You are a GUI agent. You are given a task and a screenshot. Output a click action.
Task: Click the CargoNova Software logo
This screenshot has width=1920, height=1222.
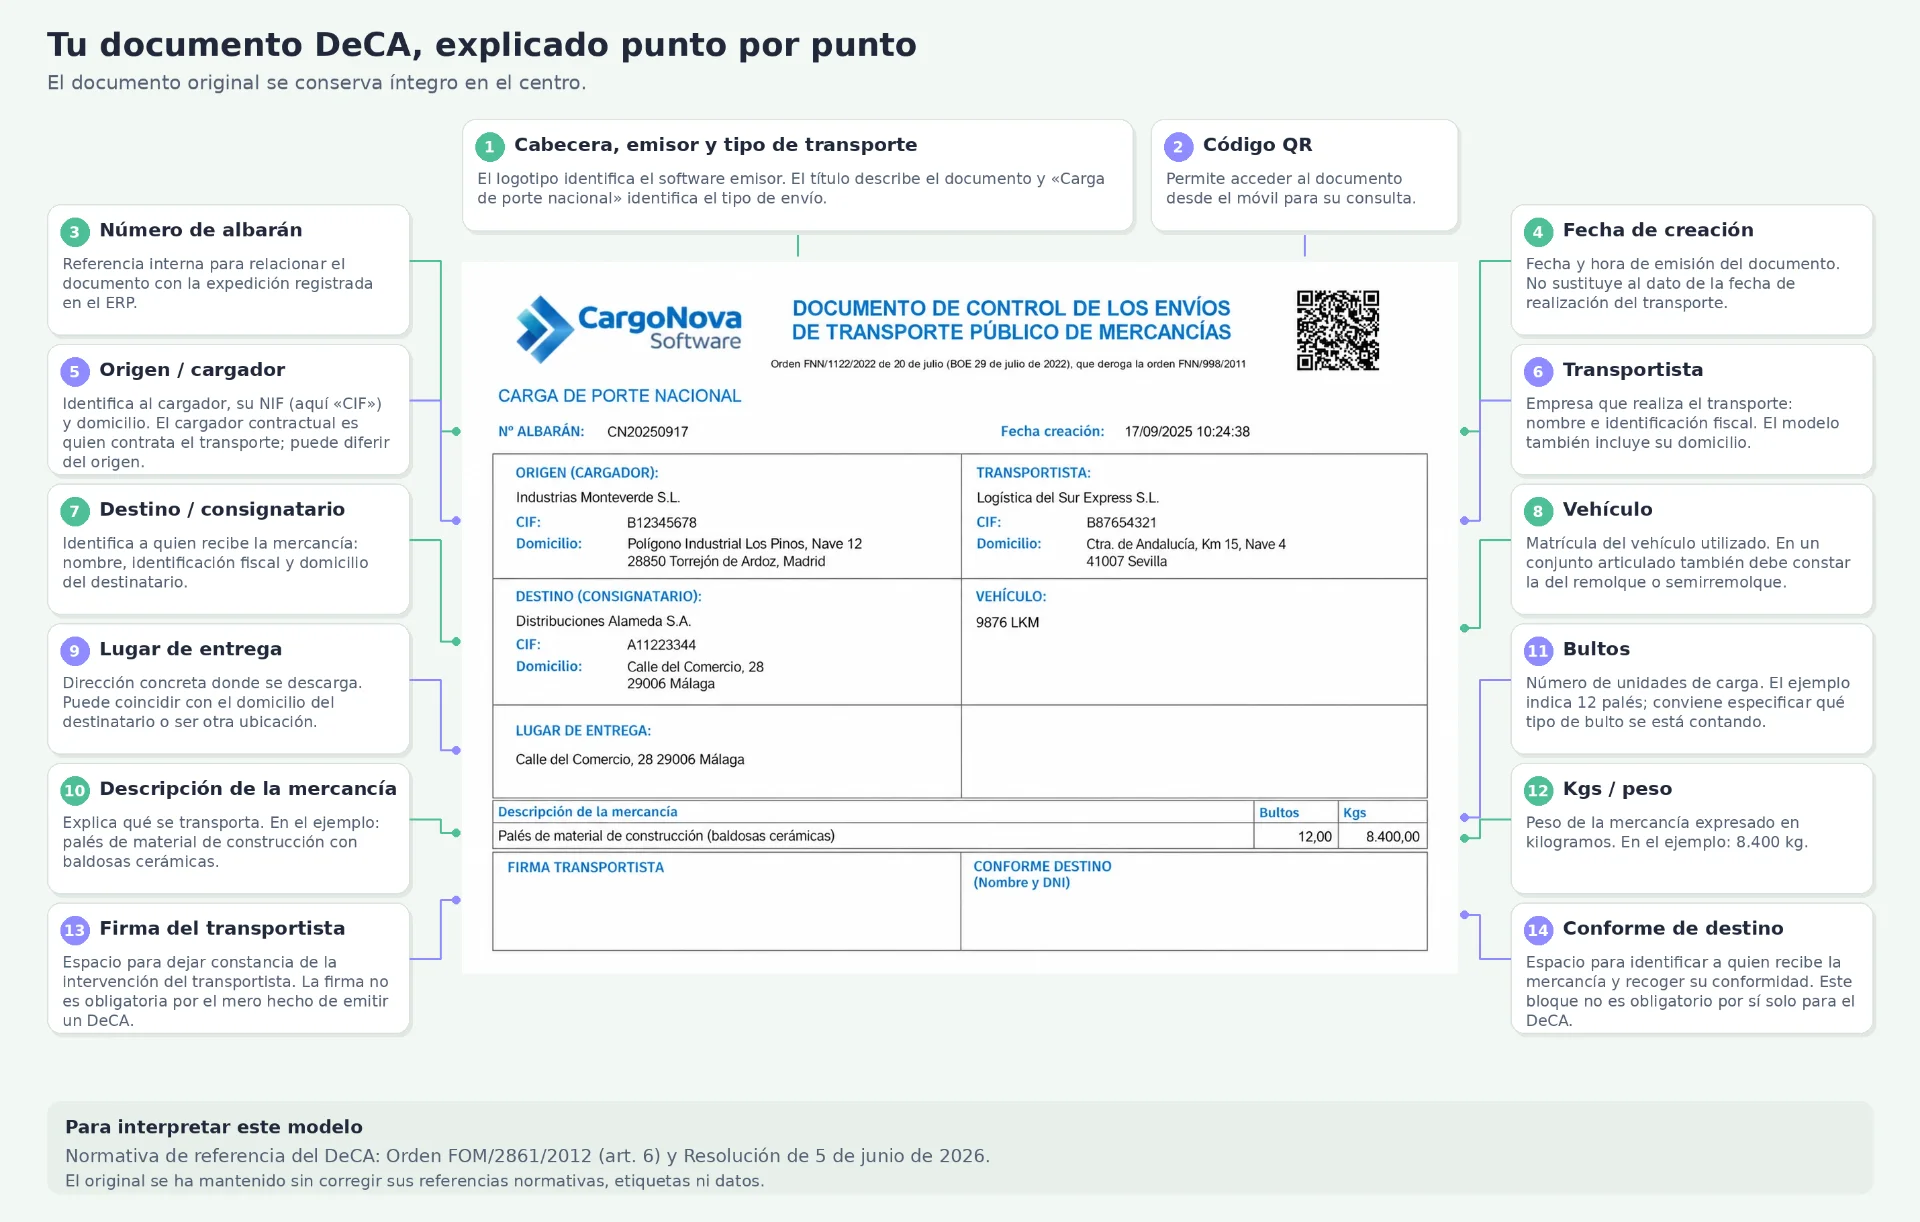coord(629,328)
